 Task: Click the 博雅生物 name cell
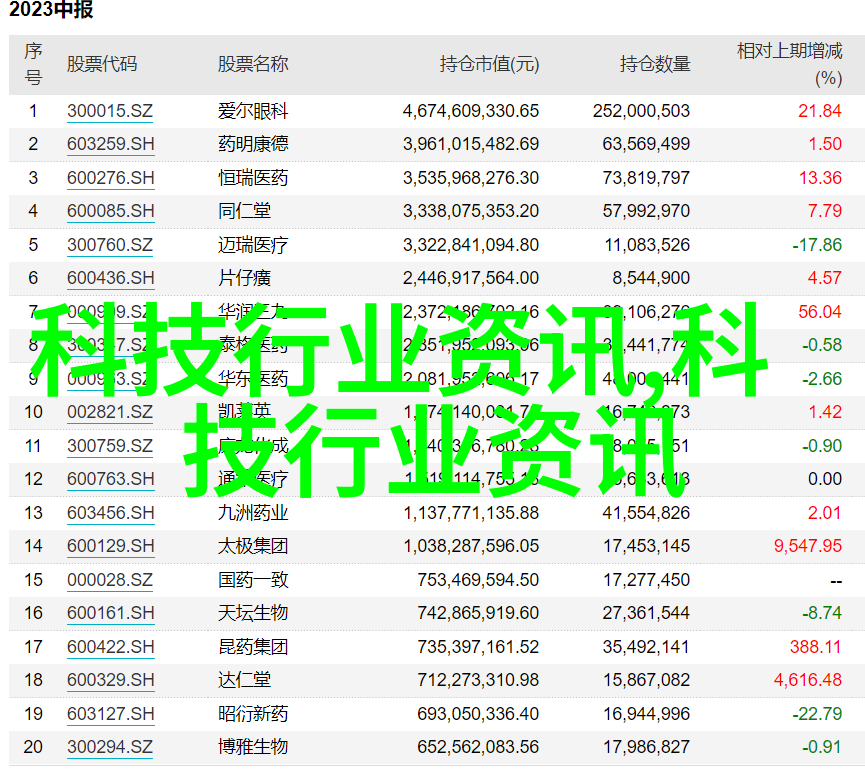[x=253, y=747]
